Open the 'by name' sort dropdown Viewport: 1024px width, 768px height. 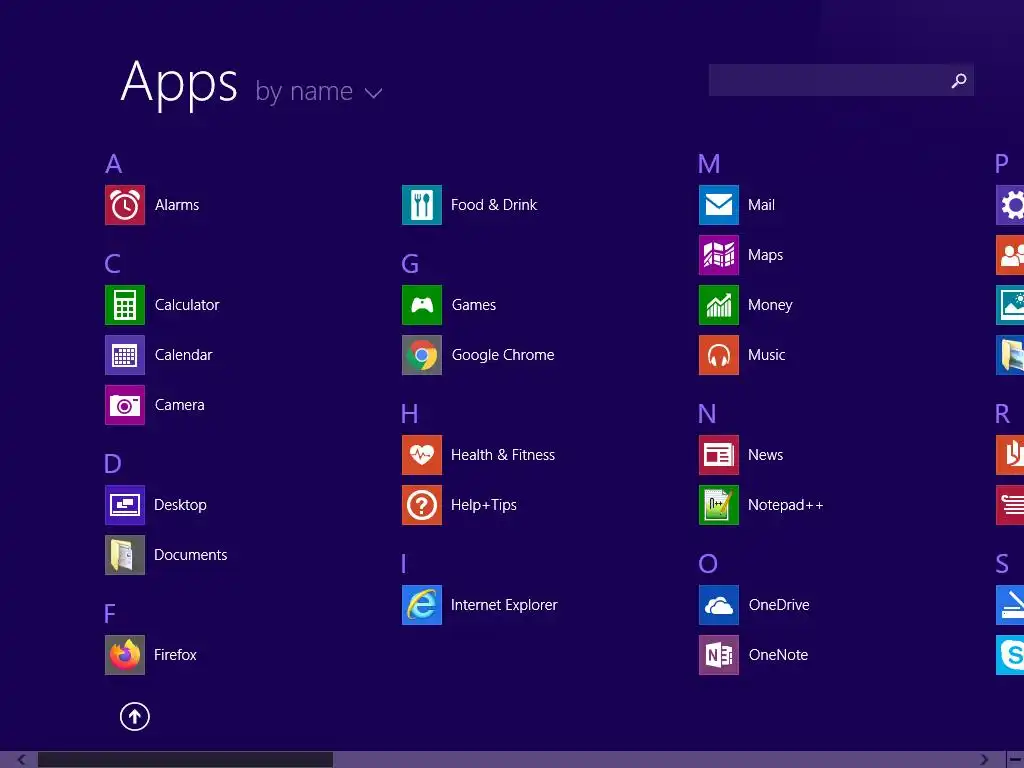pyautogui.click(x=318, y=91)
